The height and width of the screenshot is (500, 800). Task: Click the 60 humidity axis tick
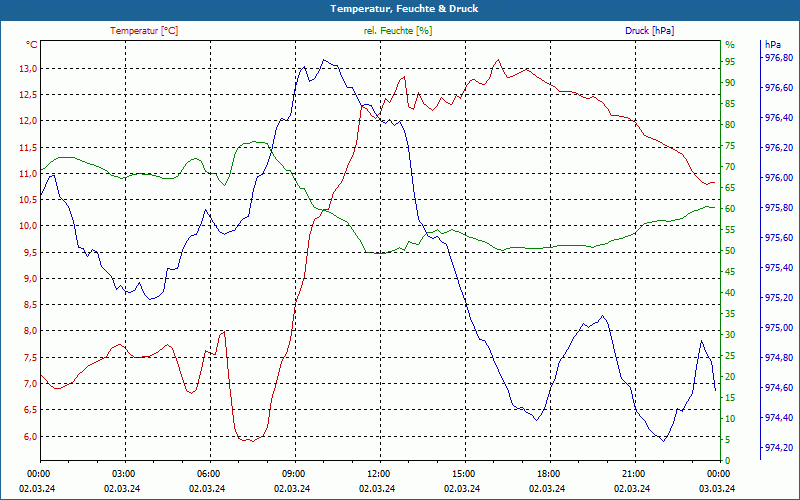coord(730,209)
